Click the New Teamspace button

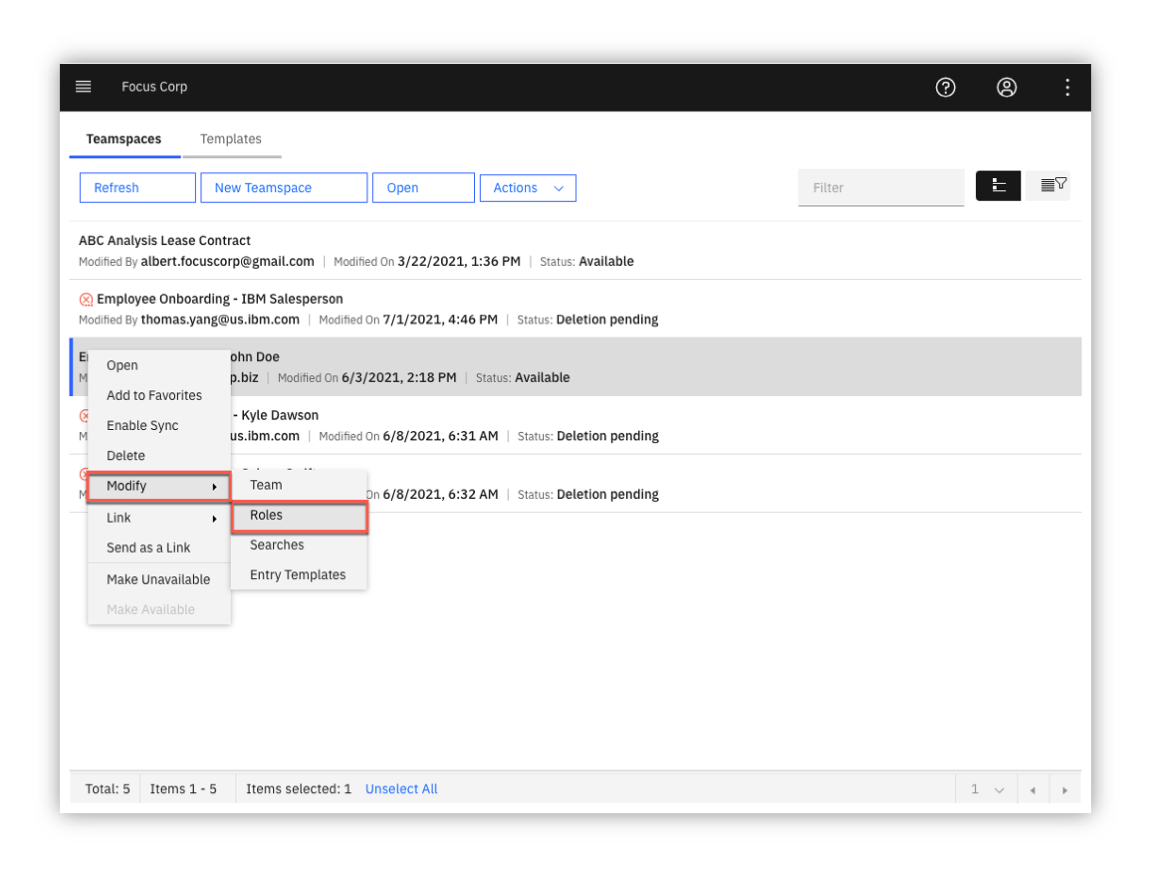coord(284,187)
